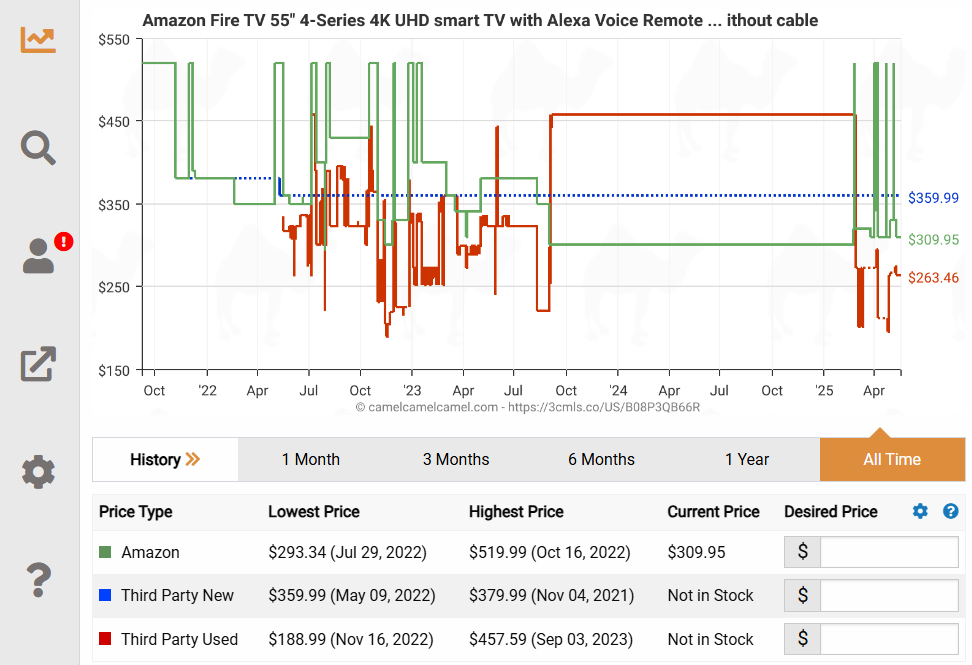Open Desired Price settings gear icon
The image size is (972, 665).
pyautogui.click(x=920, y=511)
